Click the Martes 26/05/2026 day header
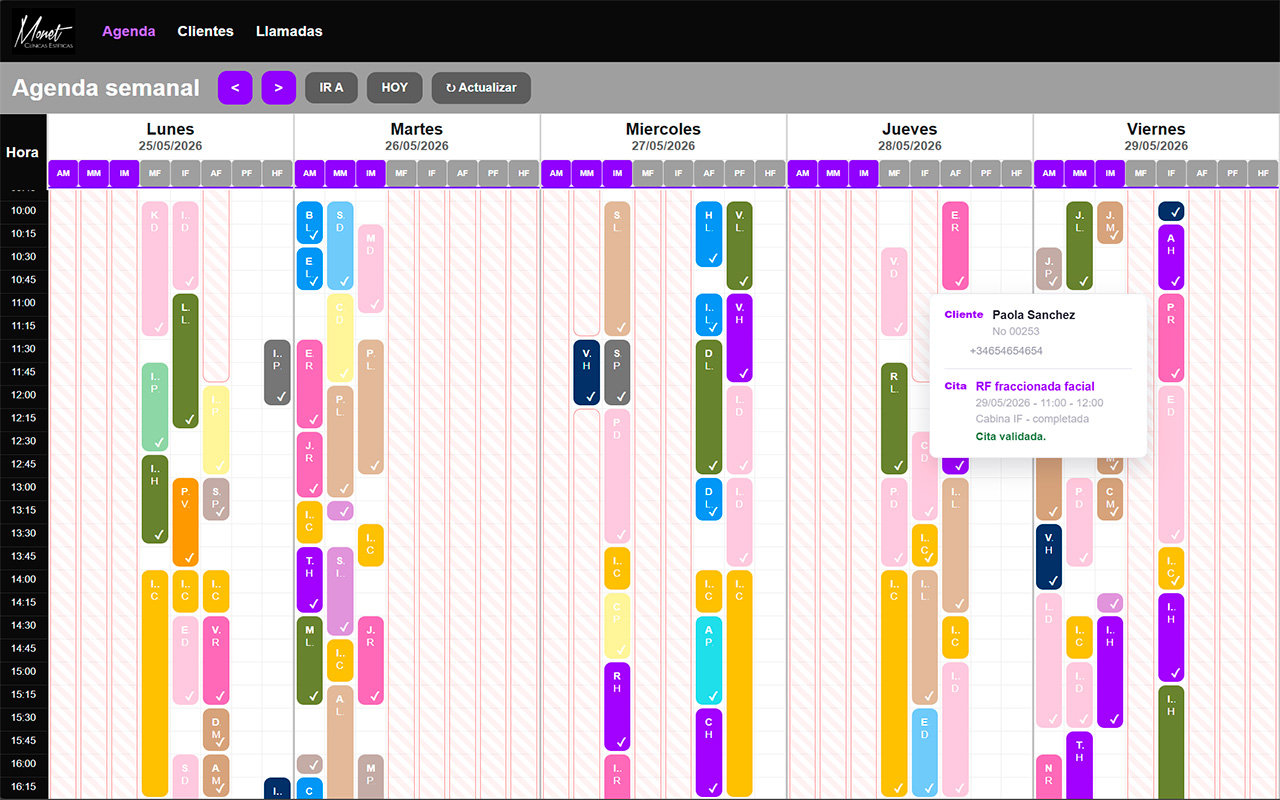The width and height of the screenshot is (1280, 800). tap(417, 137)
